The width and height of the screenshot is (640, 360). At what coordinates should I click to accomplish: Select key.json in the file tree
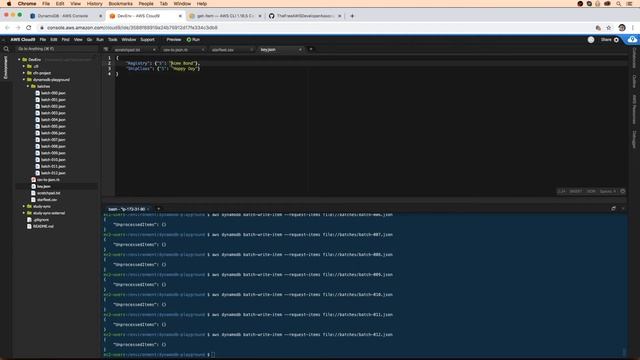44,187
